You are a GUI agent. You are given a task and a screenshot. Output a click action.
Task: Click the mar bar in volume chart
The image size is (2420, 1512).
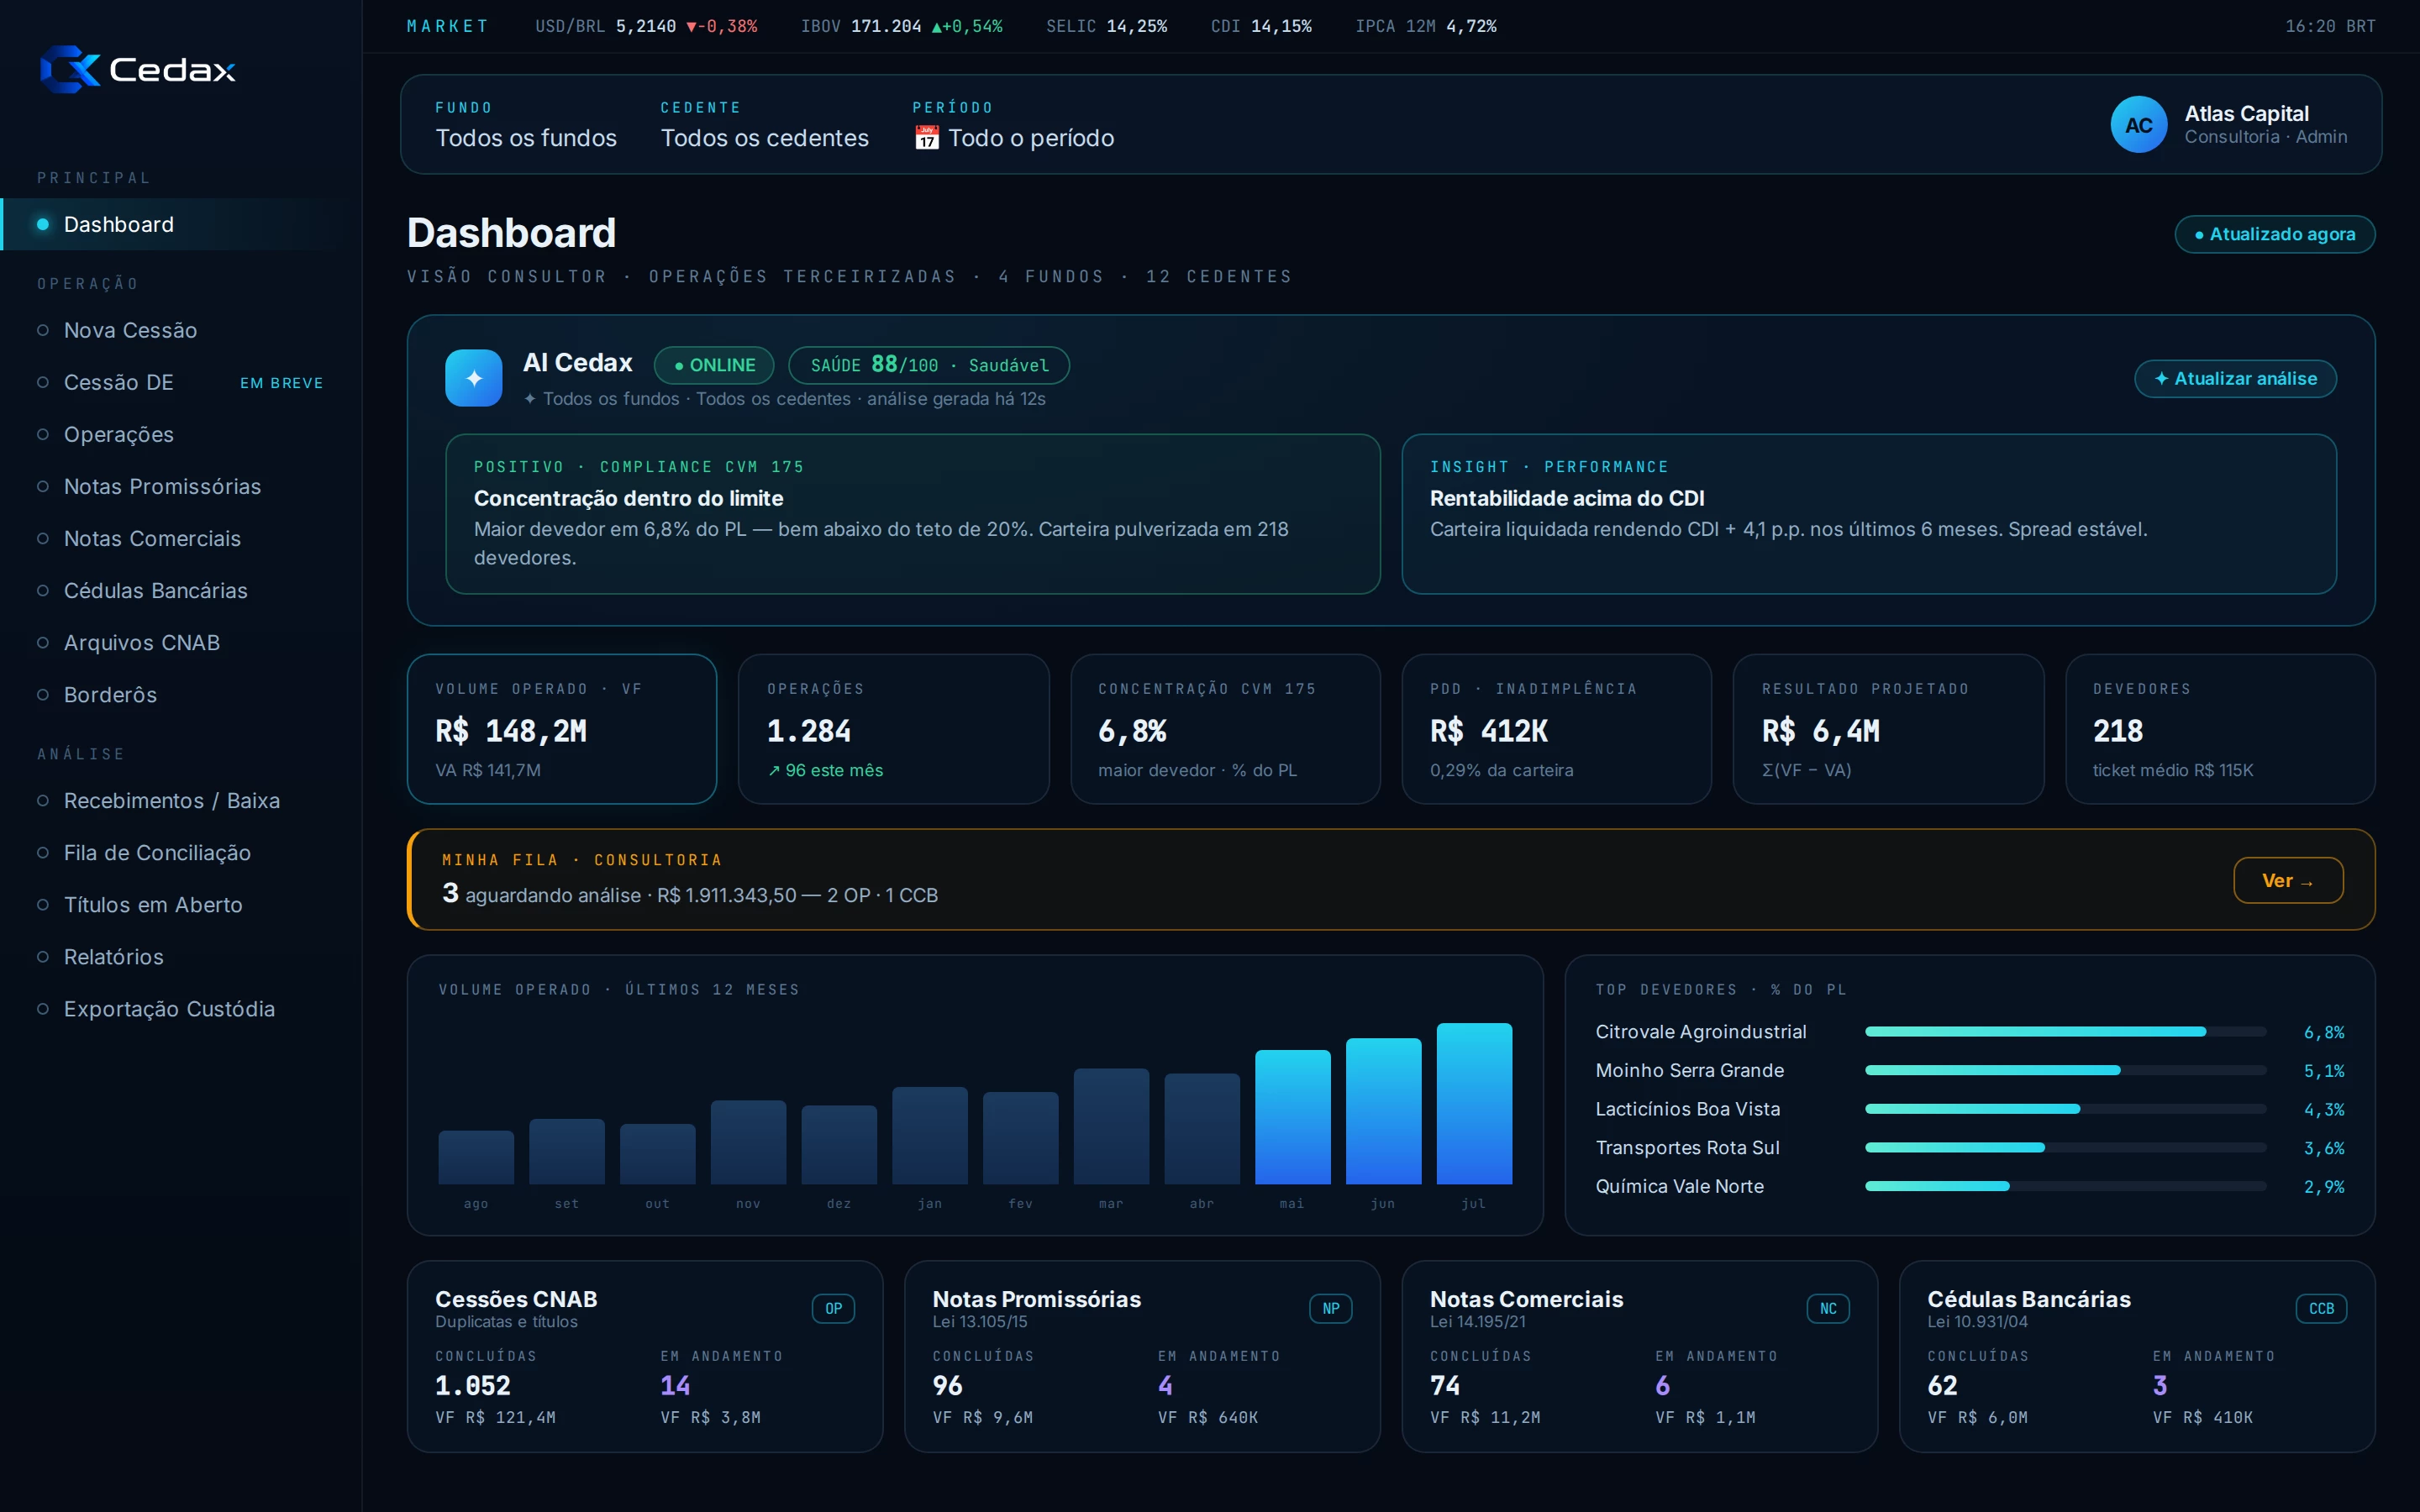click(1111, 1126)
